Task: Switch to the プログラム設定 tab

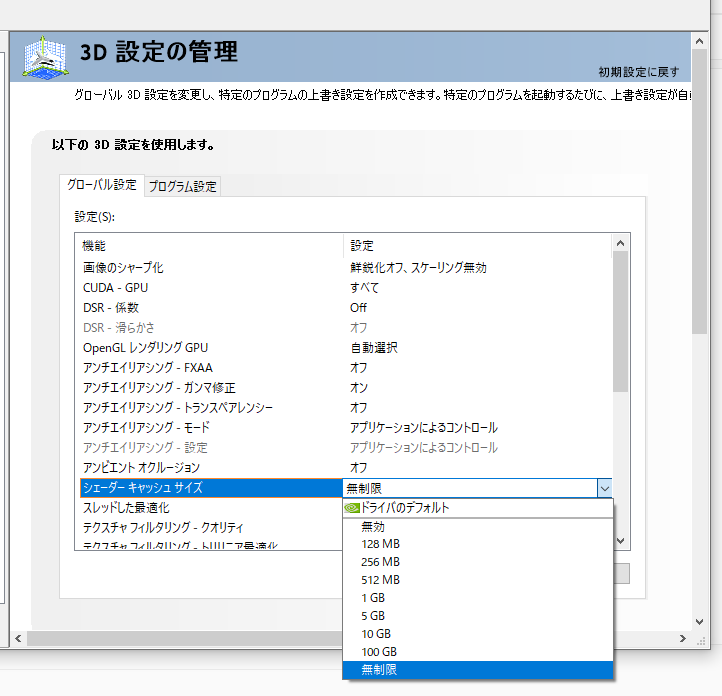Action: [182, 186]
